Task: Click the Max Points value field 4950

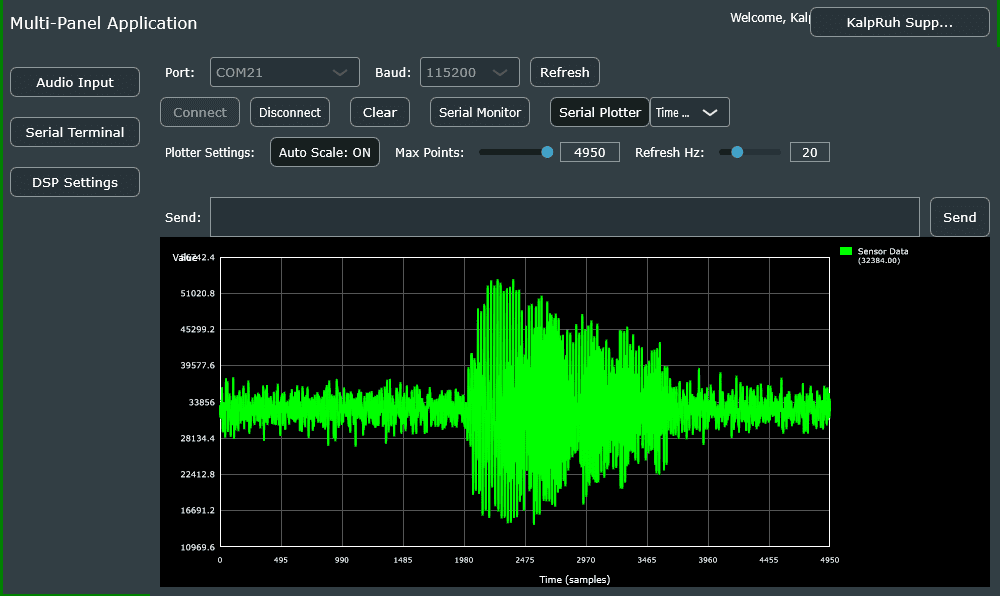Action: coord(589,152)
